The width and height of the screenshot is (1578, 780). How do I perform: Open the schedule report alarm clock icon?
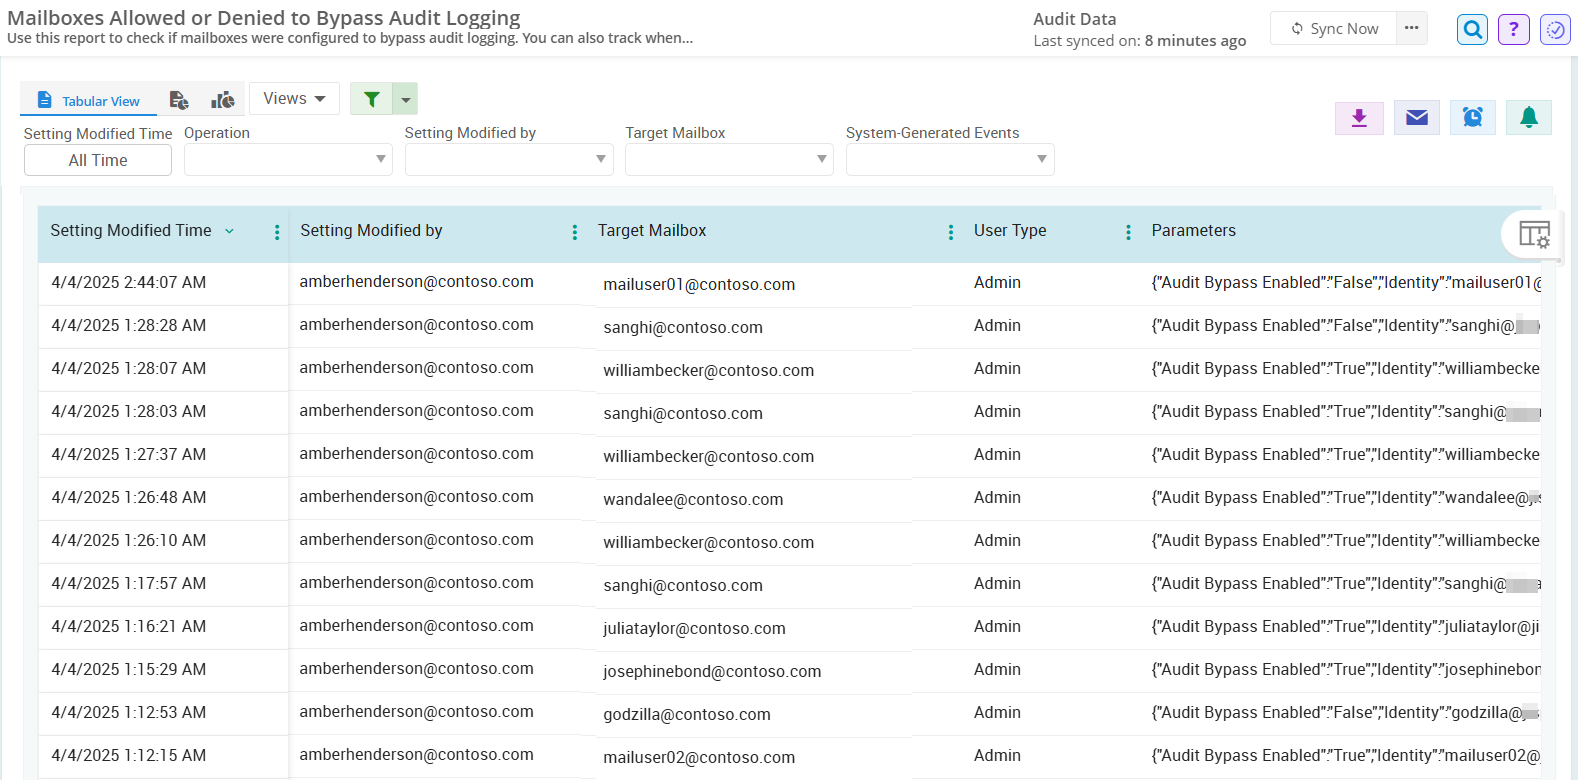point(1472,118)
